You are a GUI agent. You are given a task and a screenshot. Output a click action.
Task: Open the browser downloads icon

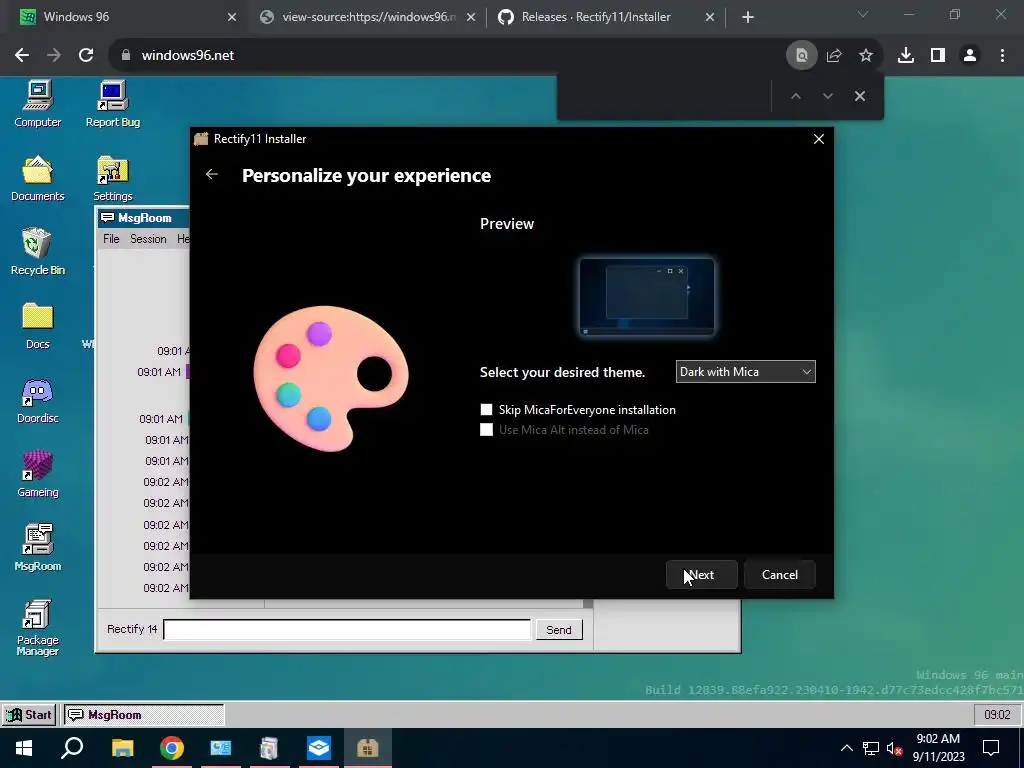tap(906, 56)
